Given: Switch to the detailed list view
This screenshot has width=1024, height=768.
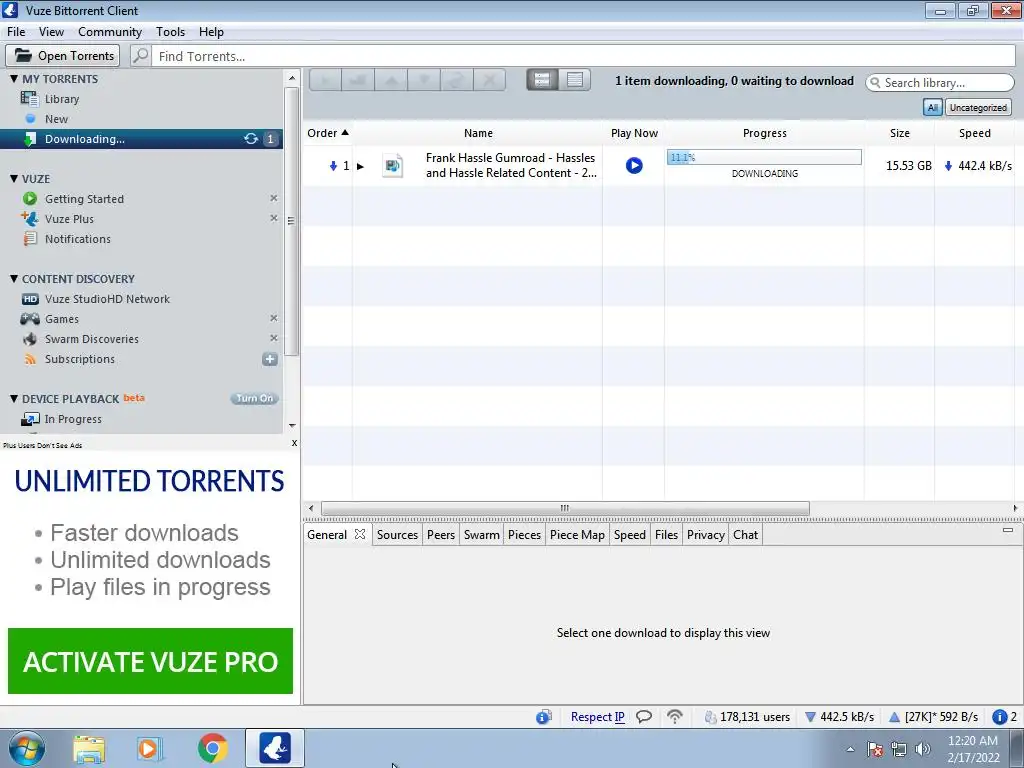Looking at the screenshot, I should pyautogui.click(x=542, y=80).
